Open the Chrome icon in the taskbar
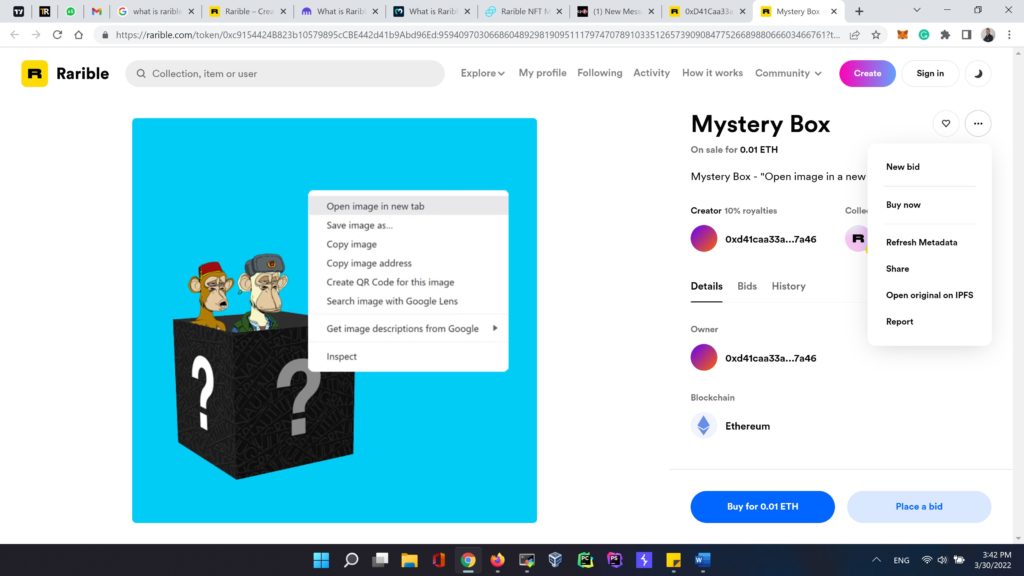 467,560
